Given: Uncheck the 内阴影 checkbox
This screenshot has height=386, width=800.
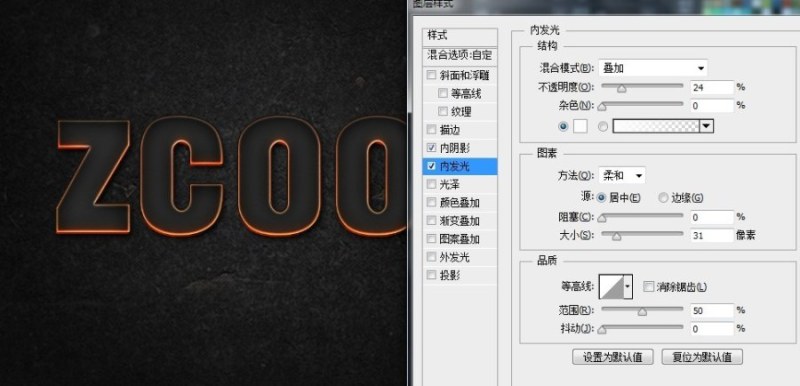Looking at the screenshot, I should (x=432, y=148).
